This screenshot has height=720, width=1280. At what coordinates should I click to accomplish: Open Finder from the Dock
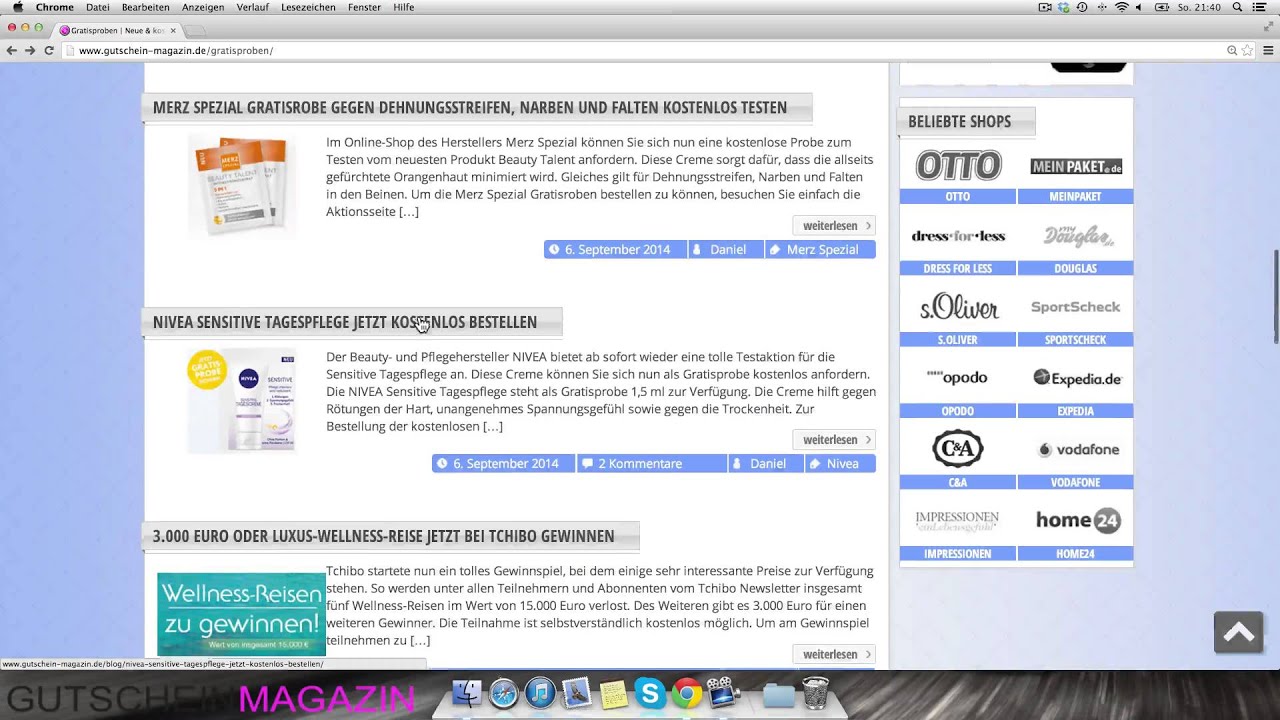point(467,693)
